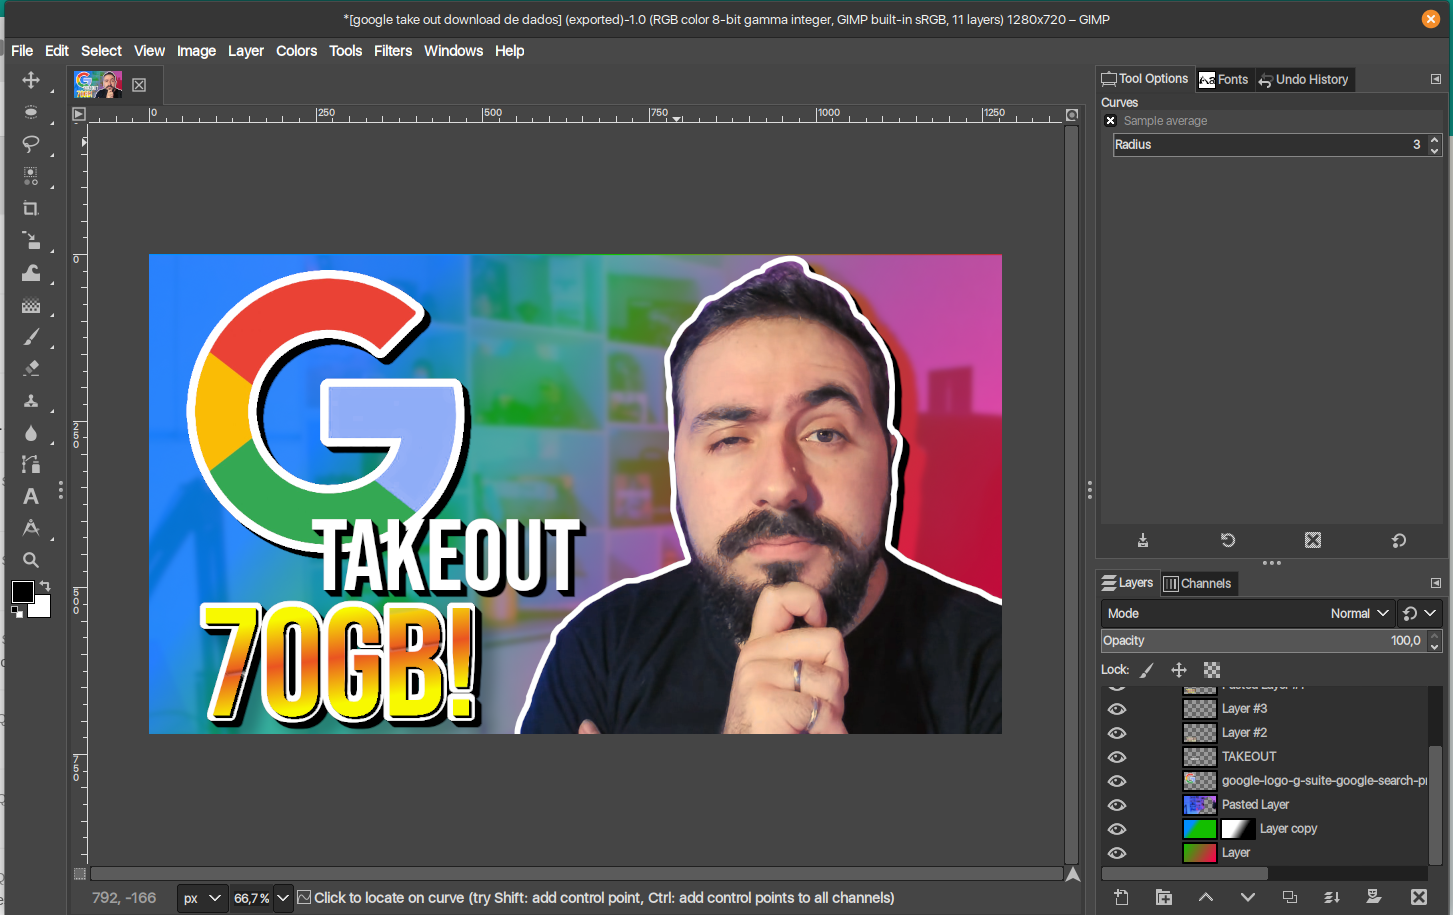The image size is (1453, 915).
Task: Switch to the Channels tab
Action: (x=1198, y=583)
